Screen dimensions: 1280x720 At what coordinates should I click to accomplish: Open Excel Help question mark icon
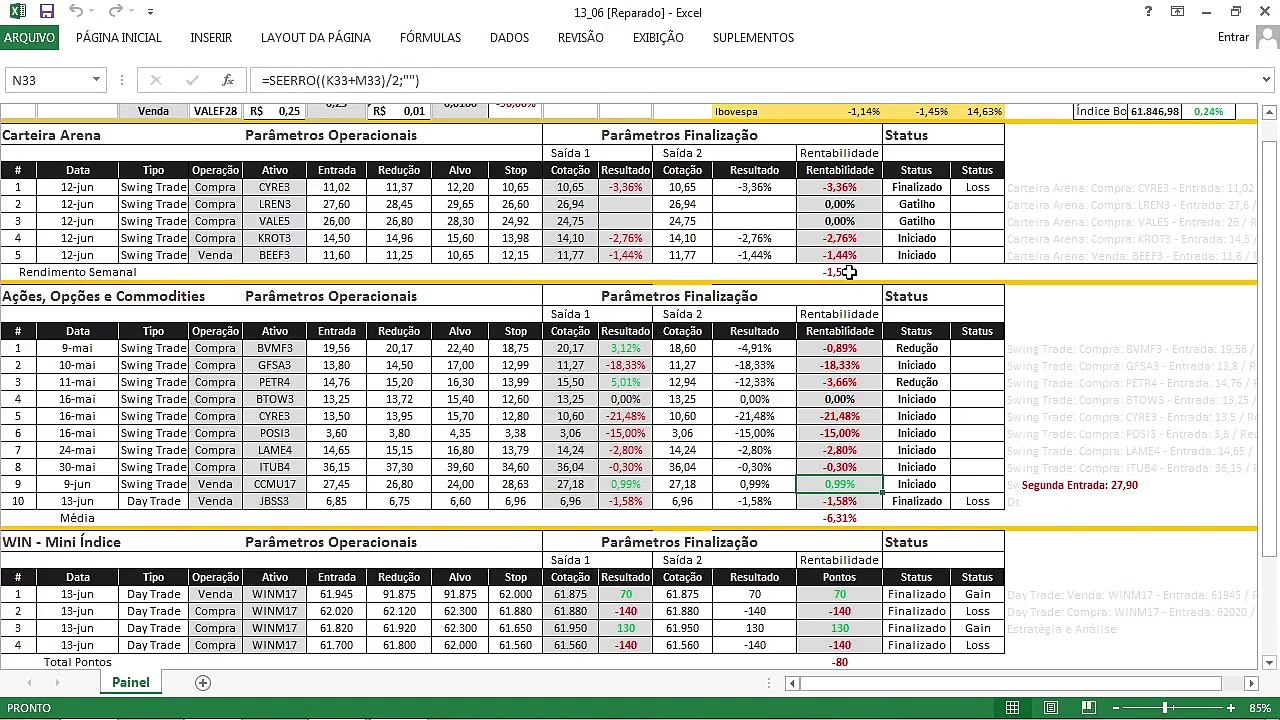[1149, 12]
